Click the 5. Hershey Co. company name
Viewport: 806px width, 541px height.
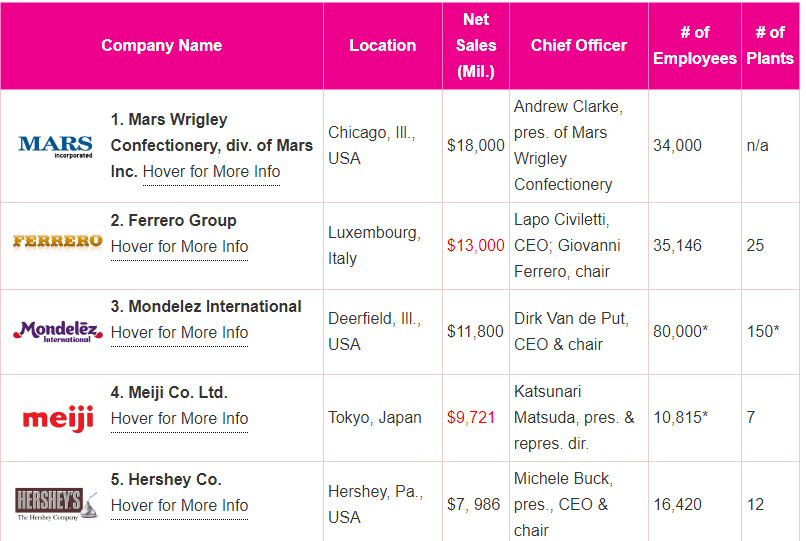click(166, 480)
